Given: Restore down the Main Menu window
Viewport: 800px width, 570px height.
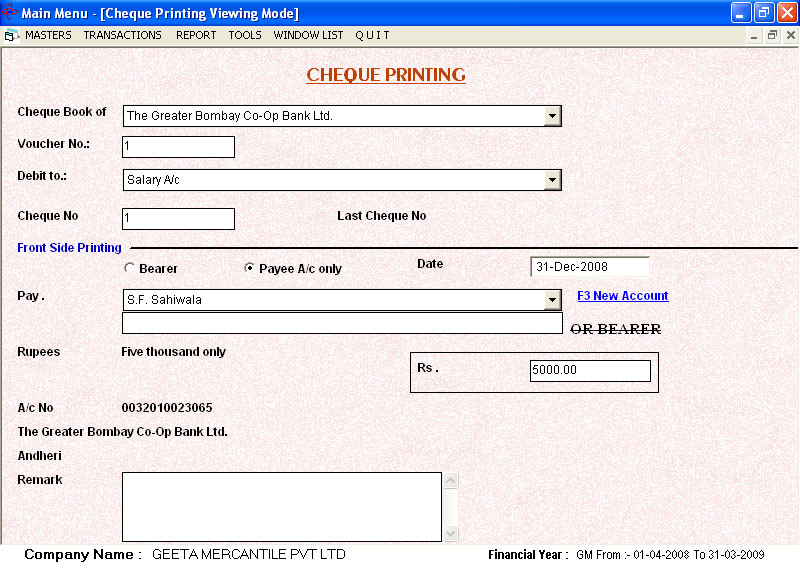Looking at the screenshot, I should [764, 13].
